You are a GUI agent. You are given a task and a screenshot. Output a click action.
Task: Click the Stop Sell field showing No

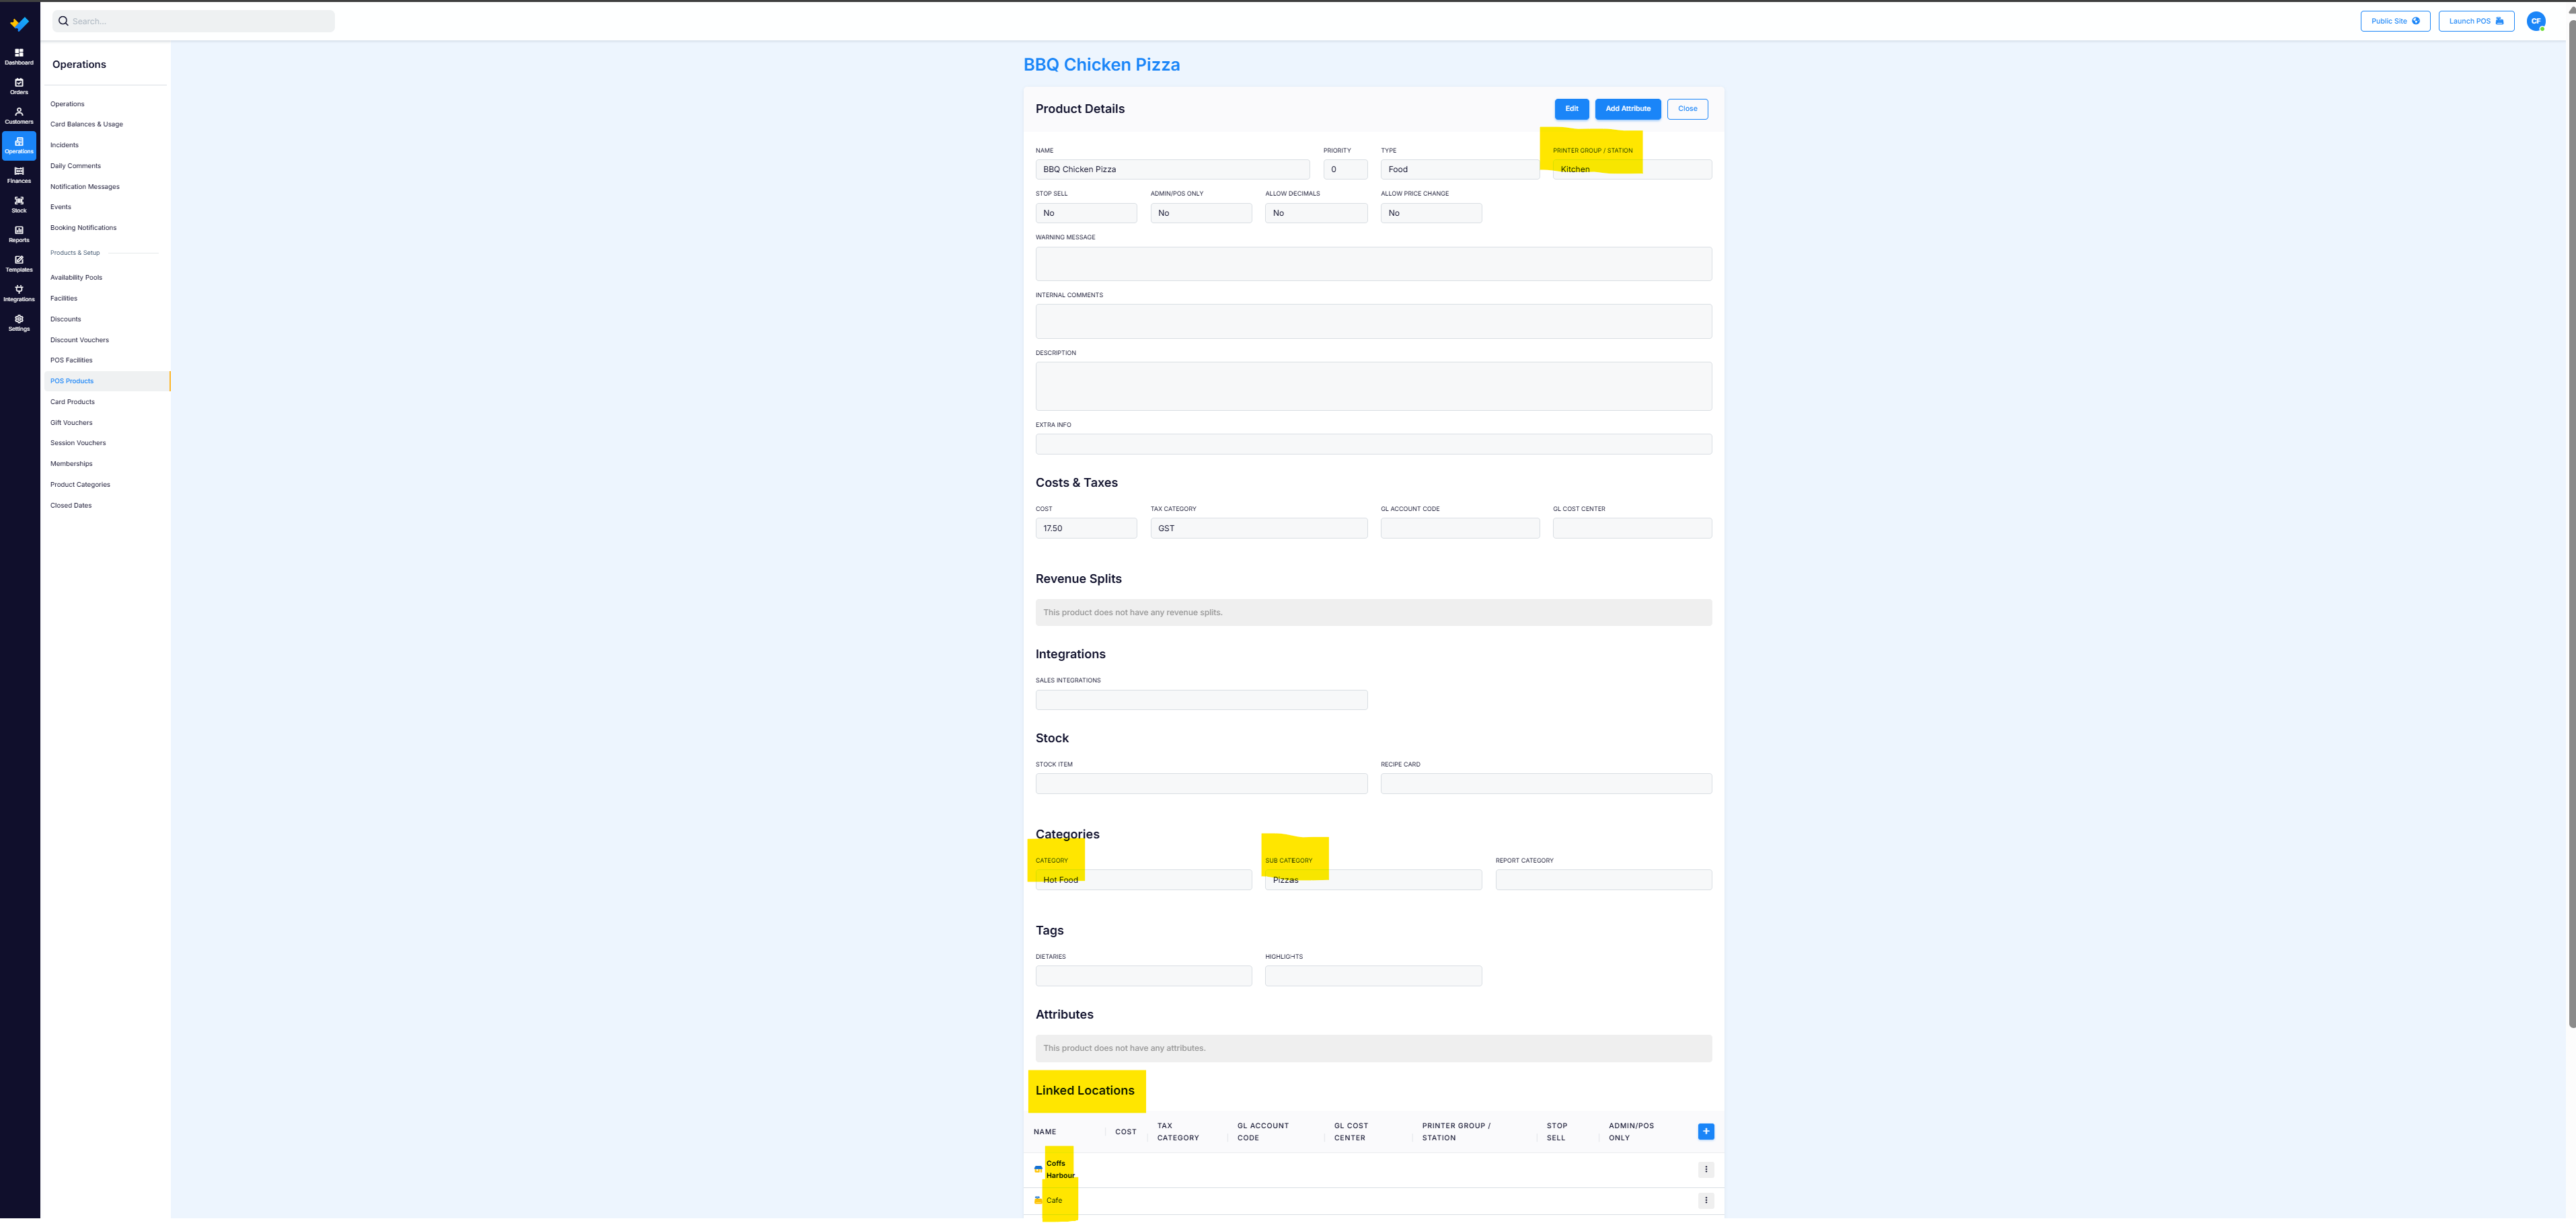pos(1086,213)
